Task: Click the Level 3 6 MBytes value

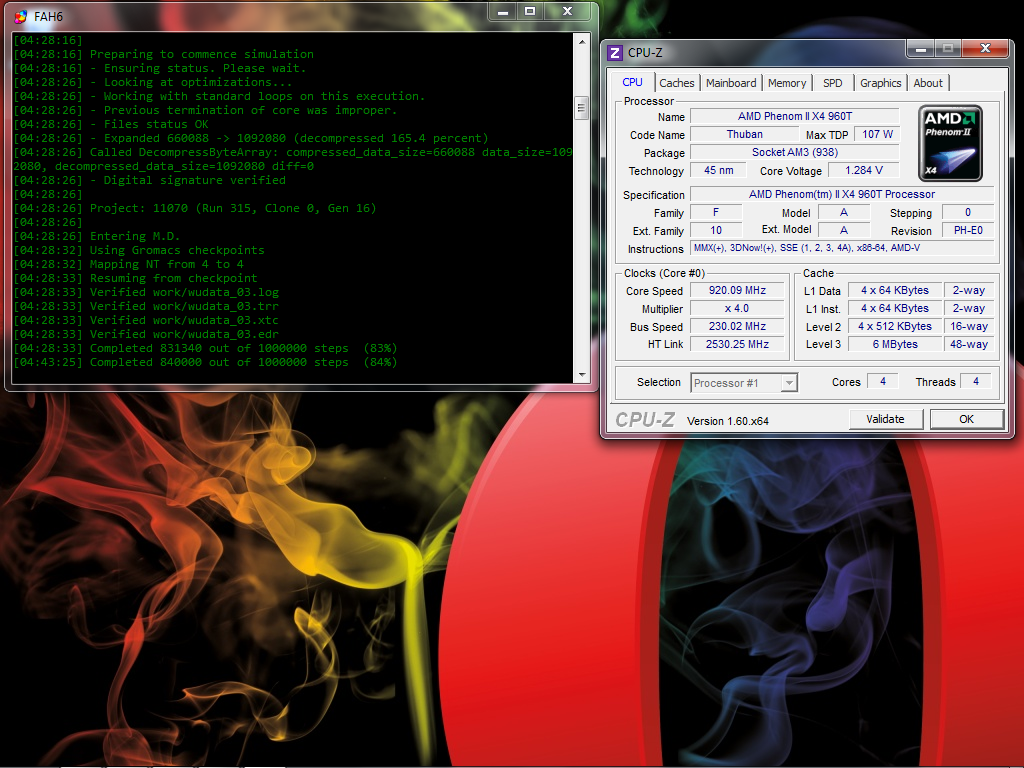Action: (x=895, y=344)
